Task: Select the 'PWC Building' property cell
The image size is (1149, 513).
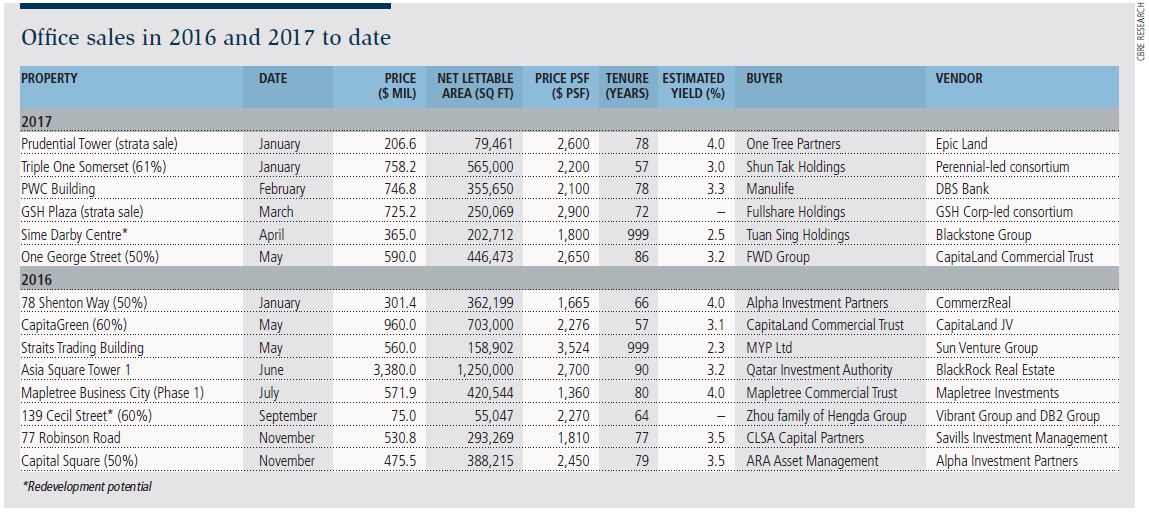Action: click(x=59, y=189)
